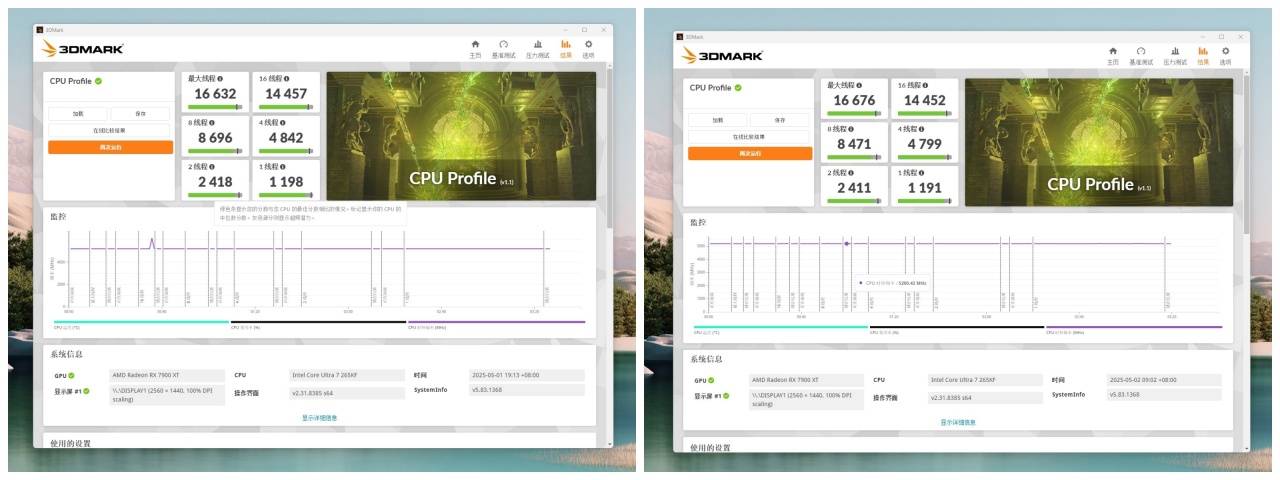This screenshot has width=1280, height=480.
Task: Click the 16 632 max threads score
Action: pos(216,93)
